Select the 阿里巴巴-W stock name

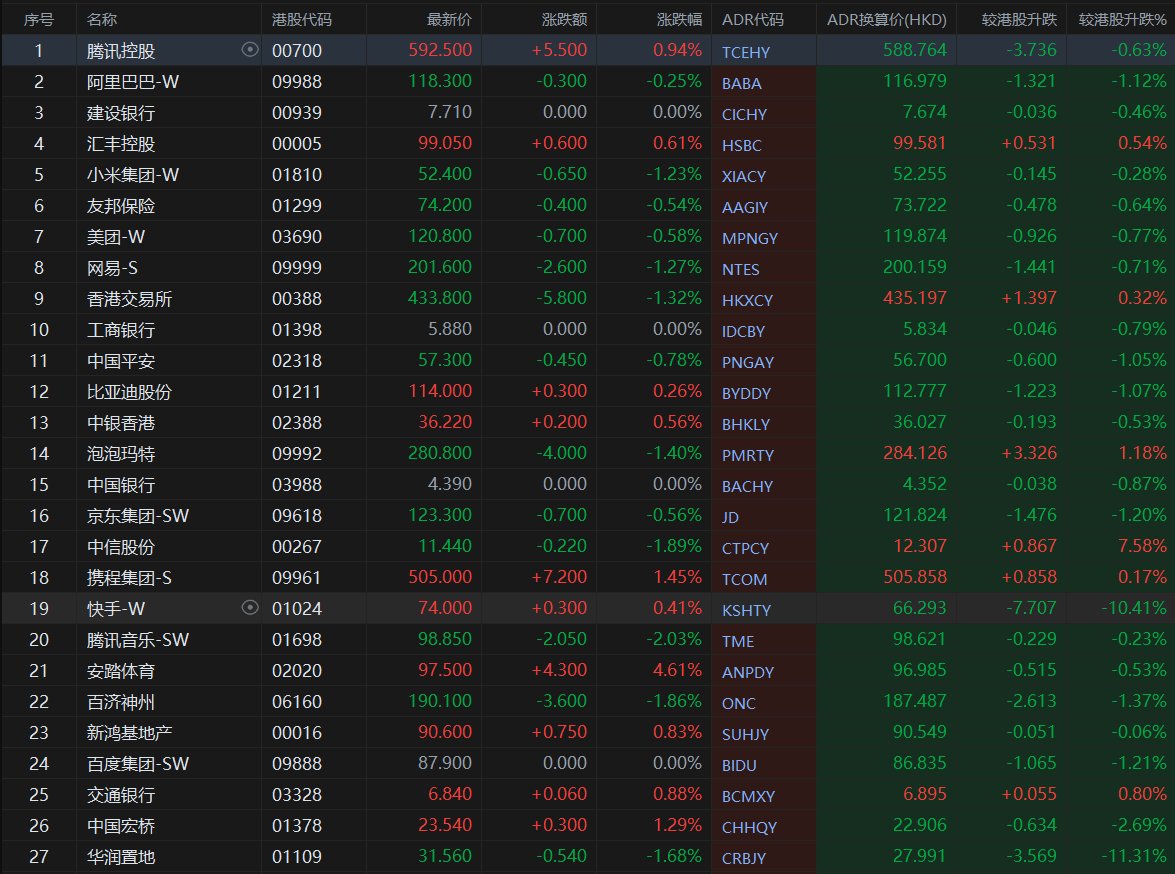(x=133, y=82)
